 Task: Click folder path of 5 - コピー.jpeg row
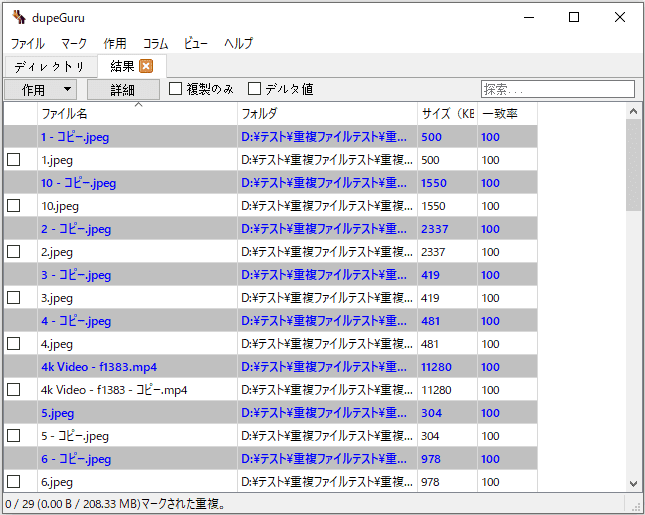coord(327,436)
